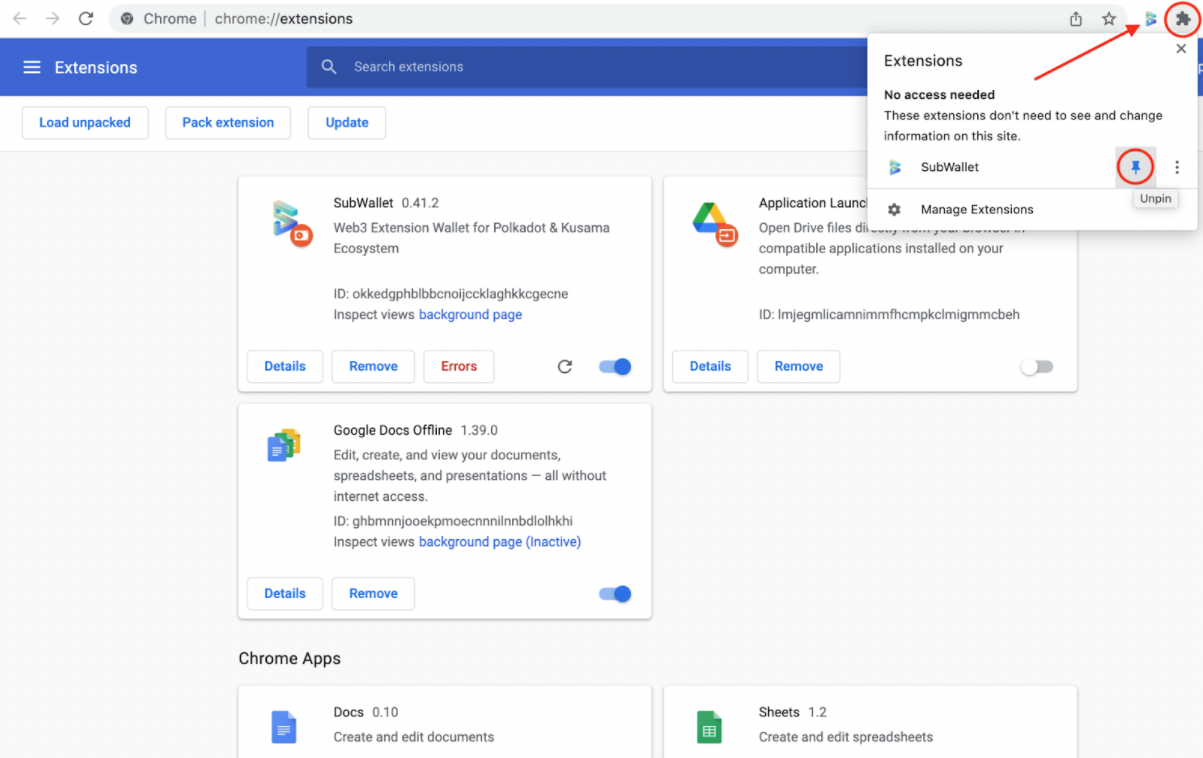Click the share icon in the address bar
Image resolution: width=1203 pixels, height=758 pixels.
(x=1076, y=19)
